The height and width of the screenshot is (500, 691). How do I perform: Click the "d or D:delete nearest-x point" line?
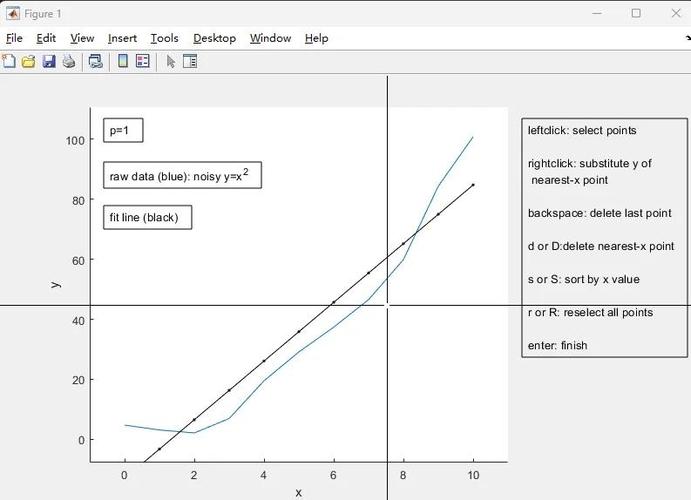pos(601,246)
